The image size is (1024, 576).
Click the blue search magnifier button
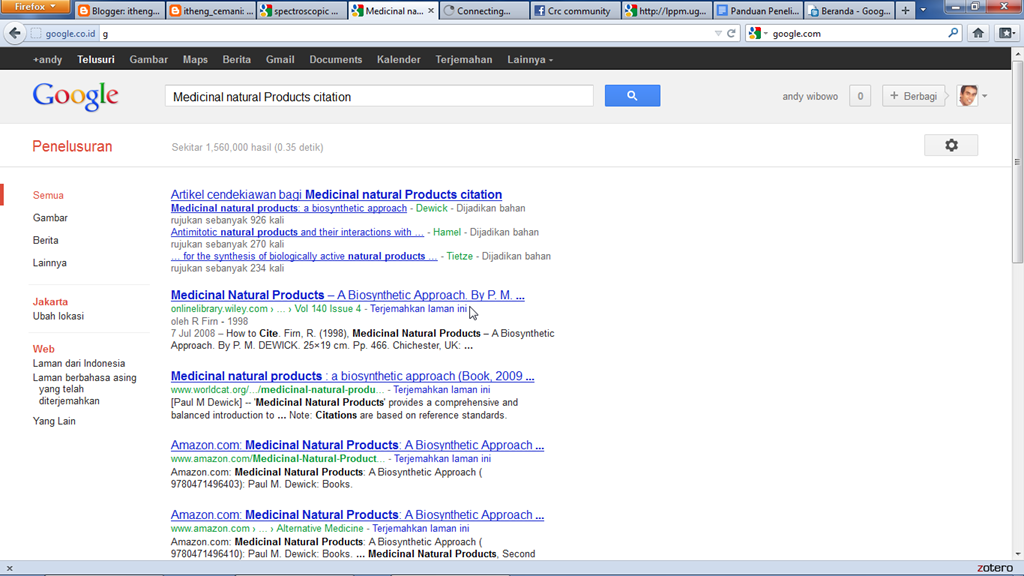coord(632,96)
